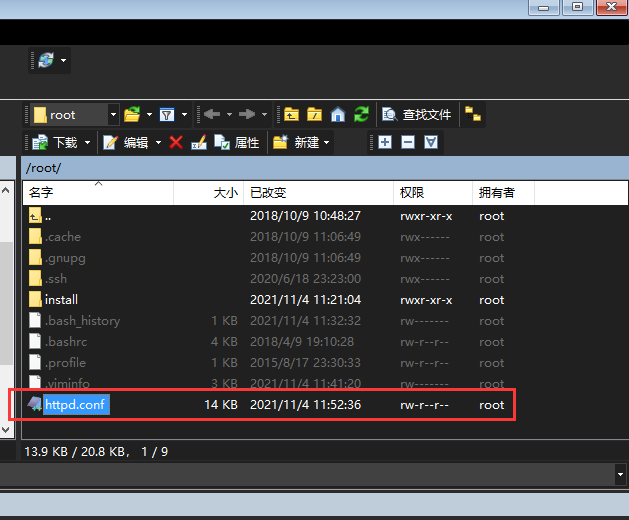
Task: Go back with the left arrow
Action: pos(212,115)
